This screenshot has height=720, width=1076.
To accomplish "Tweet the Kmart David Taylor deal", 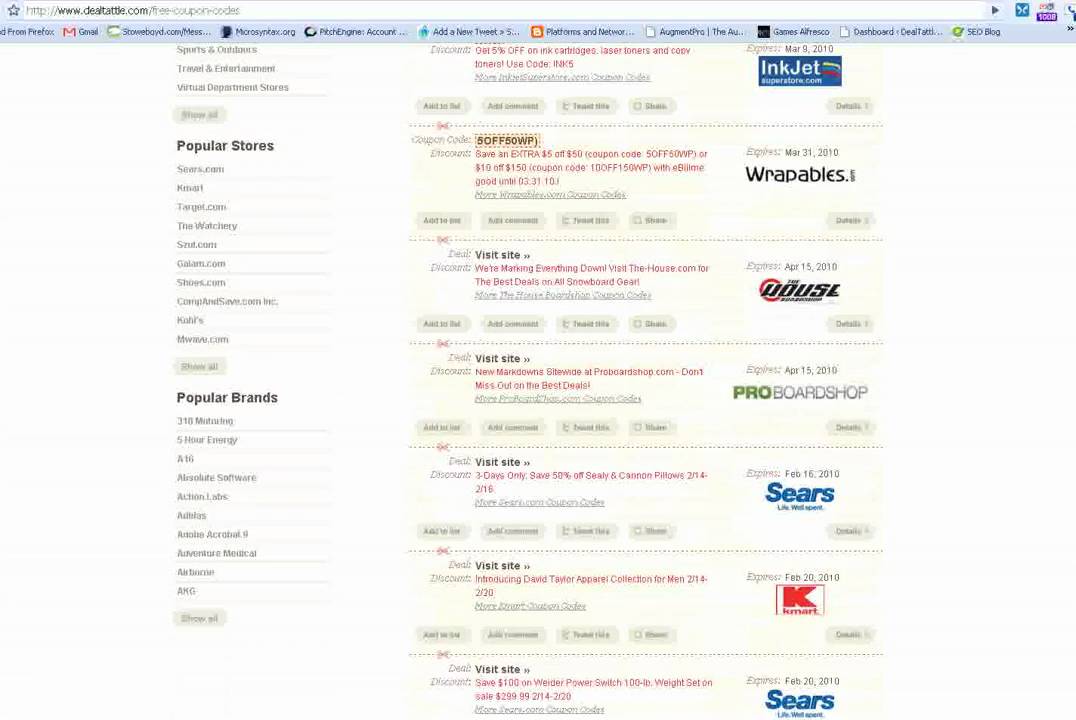I will pos(586,635).
